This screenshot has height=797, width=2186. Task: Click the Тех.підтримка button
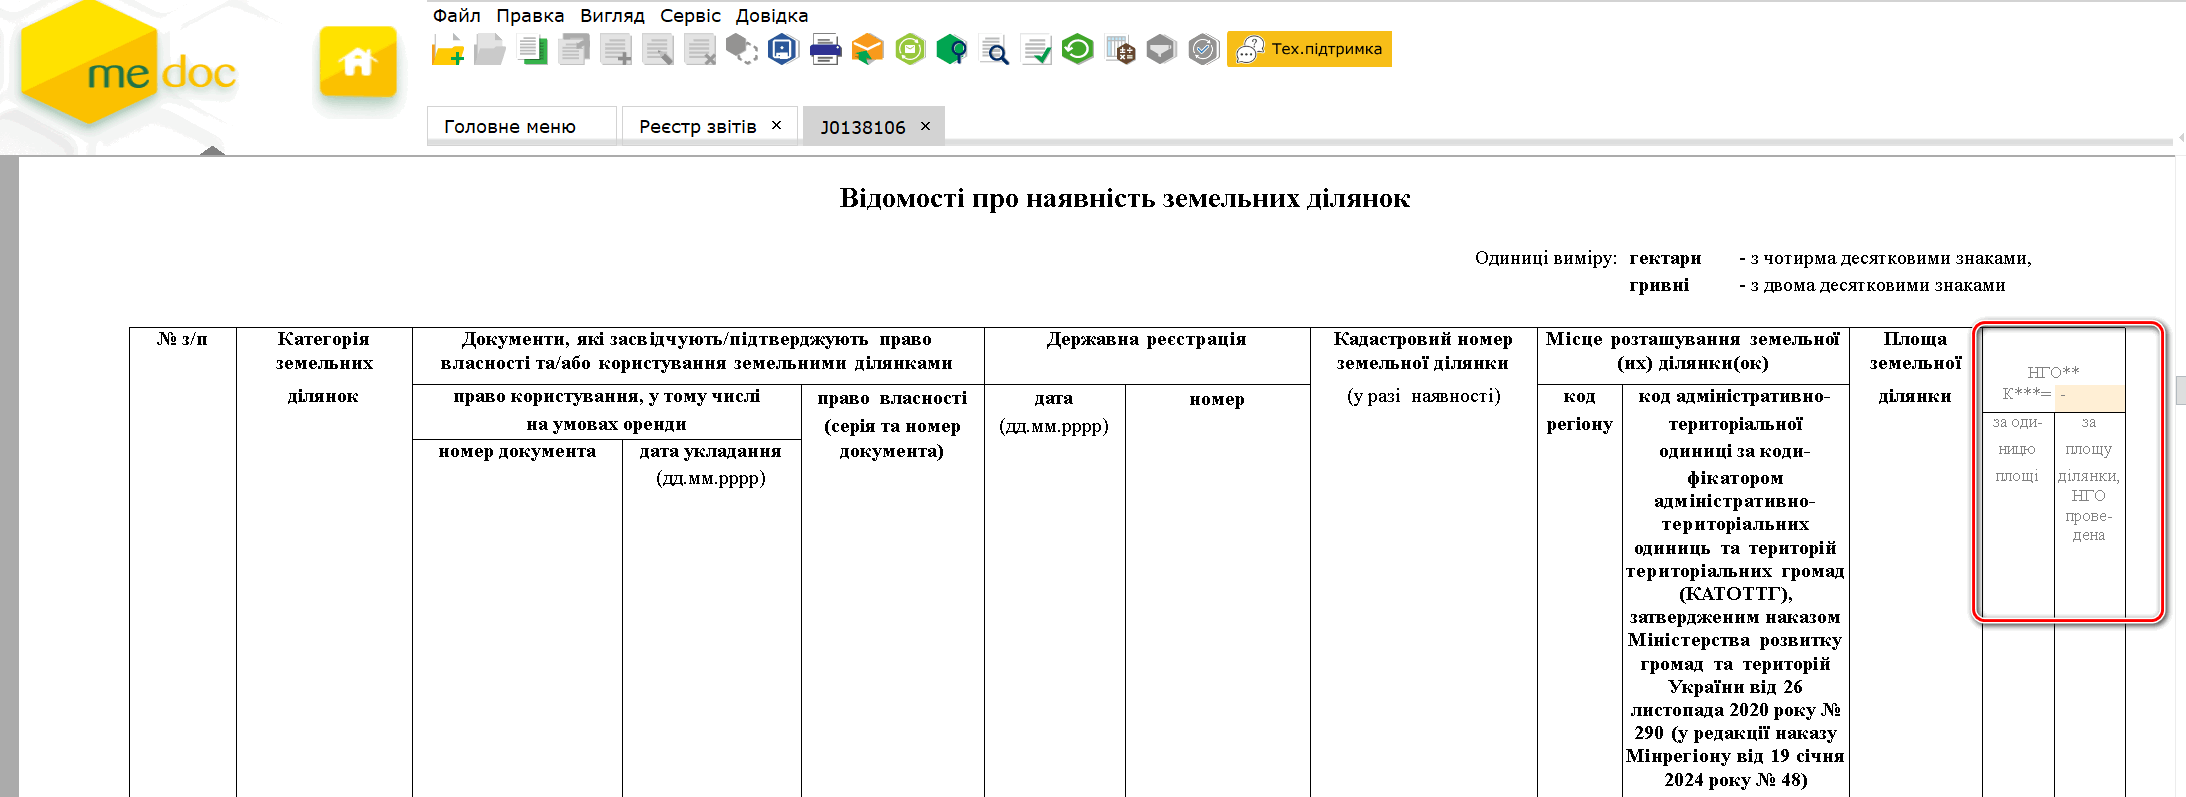(x=1309, y=49)
